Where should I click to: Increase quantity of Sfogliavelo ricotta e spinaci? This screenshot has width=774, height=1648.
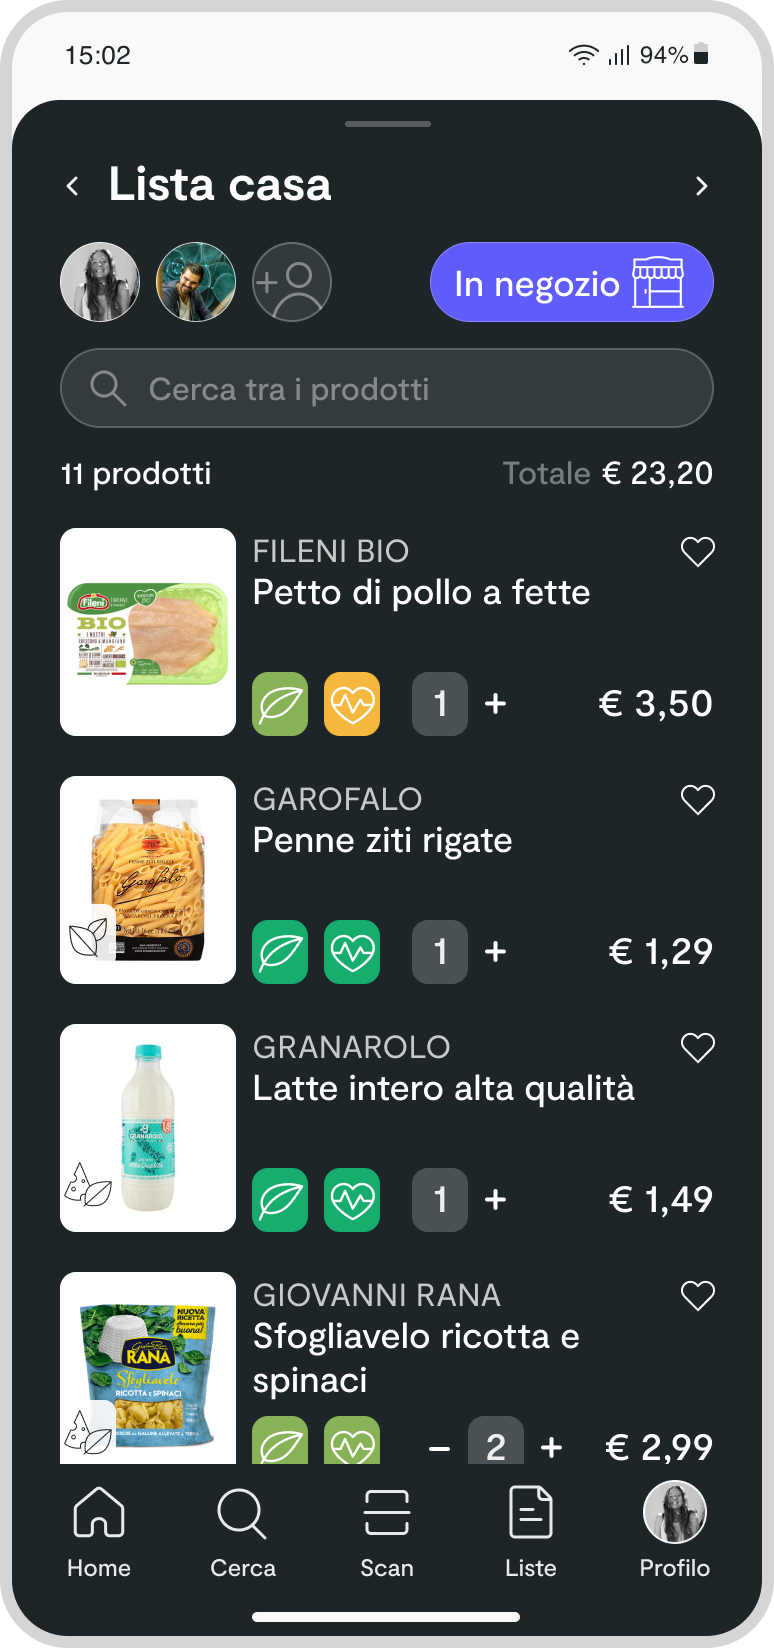pos(552,1447)
